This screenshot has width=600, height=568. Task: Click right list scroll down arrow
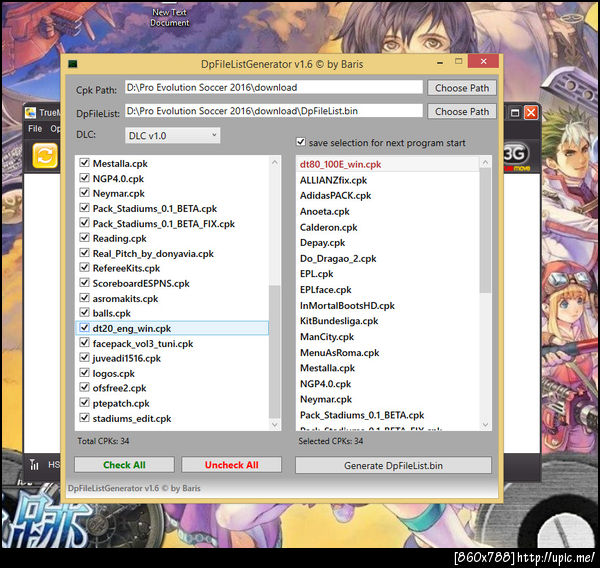click(485, 424)
